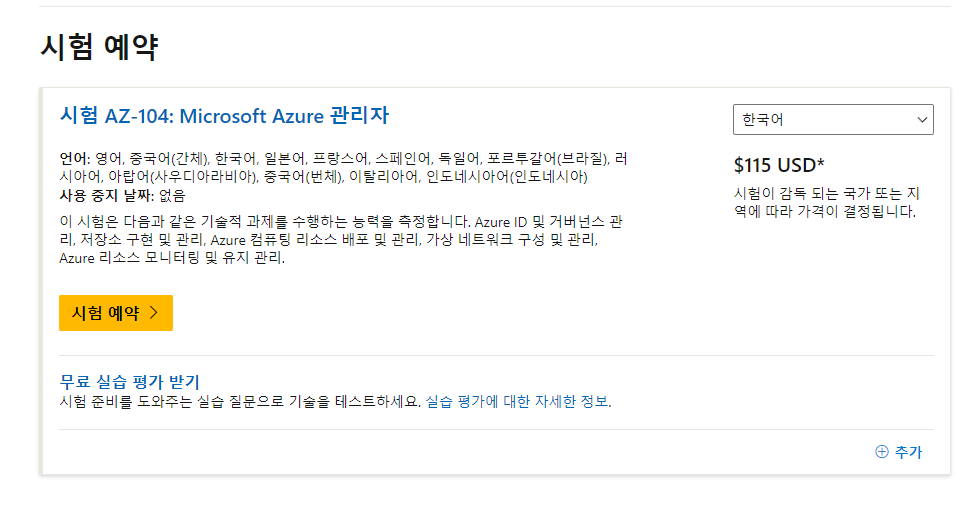Click the yellow 시험 예약 button

(116, 313)
